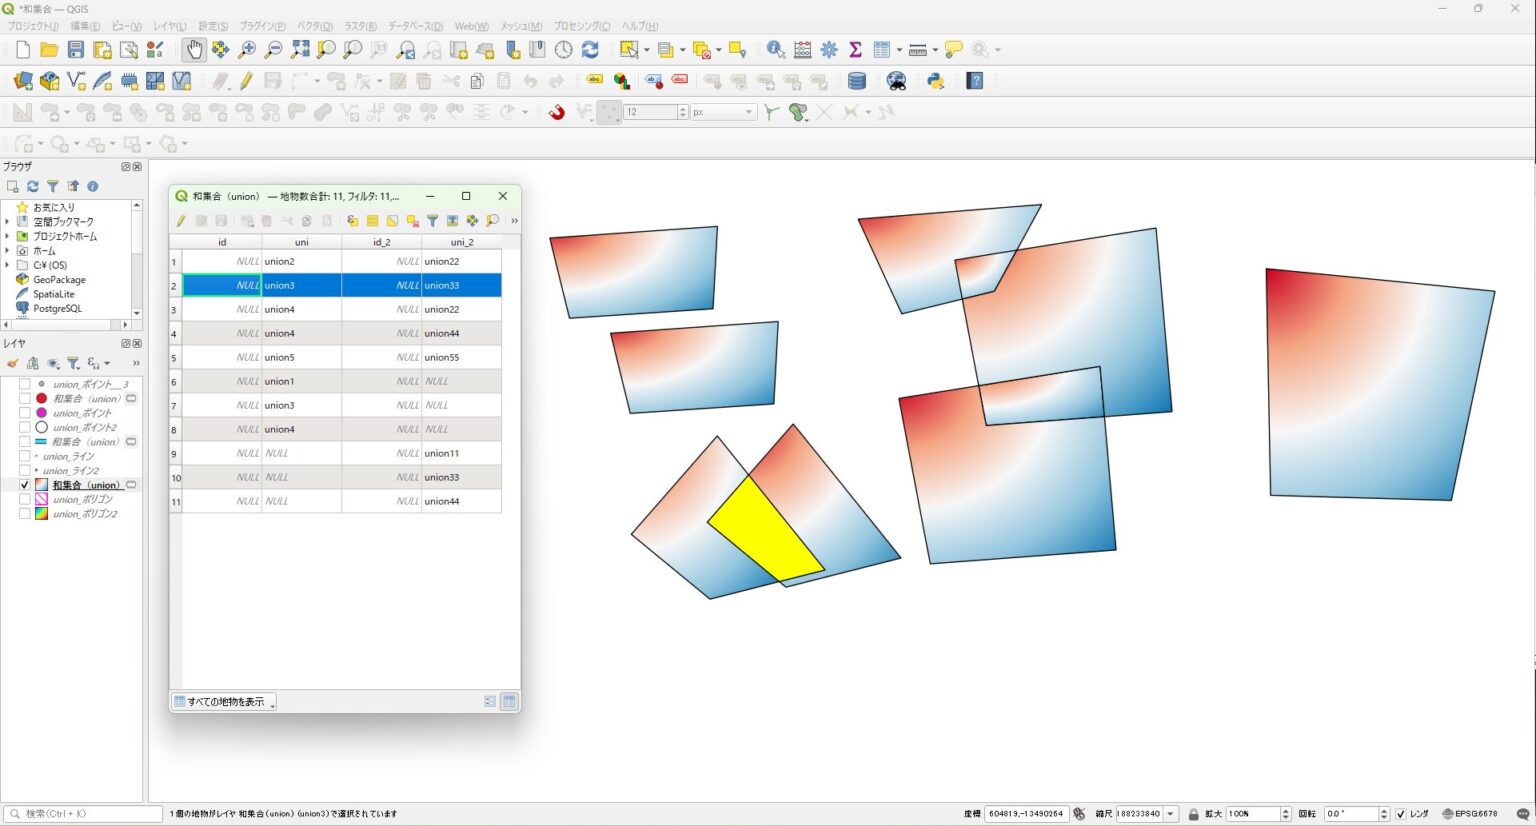Enable the union_ポリゴン2 layer checkbox
The width and height of the screenshot is (1536, 826).
tap(25, 514)
